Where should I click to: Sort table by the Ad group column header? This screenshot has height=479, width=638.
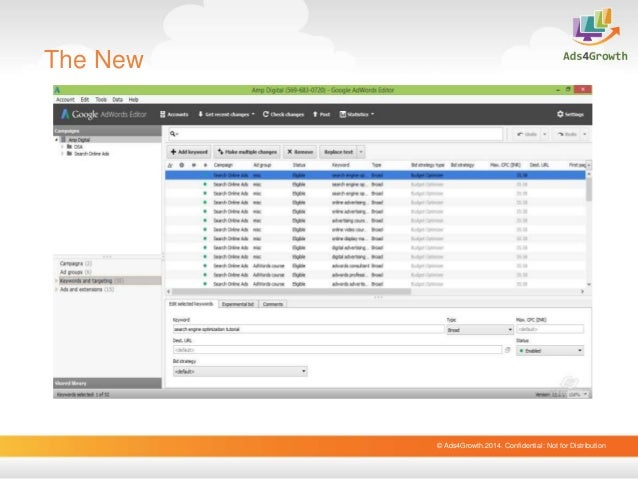tap(262, 165)
